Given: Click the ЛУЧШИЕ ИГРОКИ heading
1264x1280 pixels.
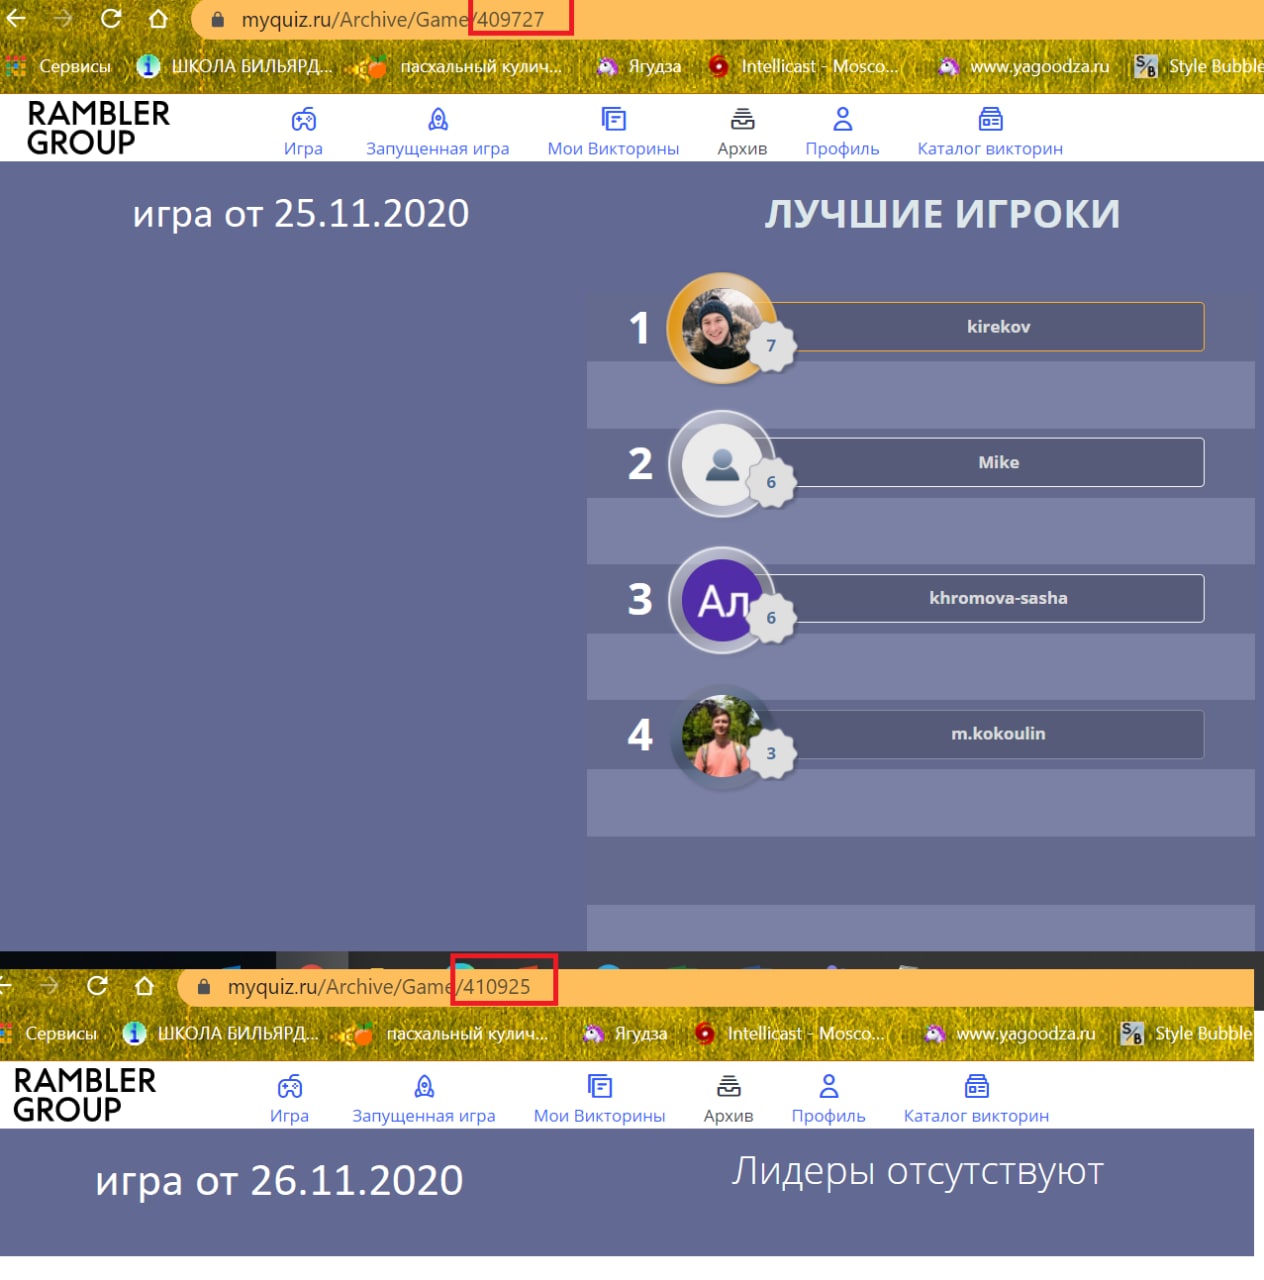Looking at the screenshot, I should click(x=942, y=214).
